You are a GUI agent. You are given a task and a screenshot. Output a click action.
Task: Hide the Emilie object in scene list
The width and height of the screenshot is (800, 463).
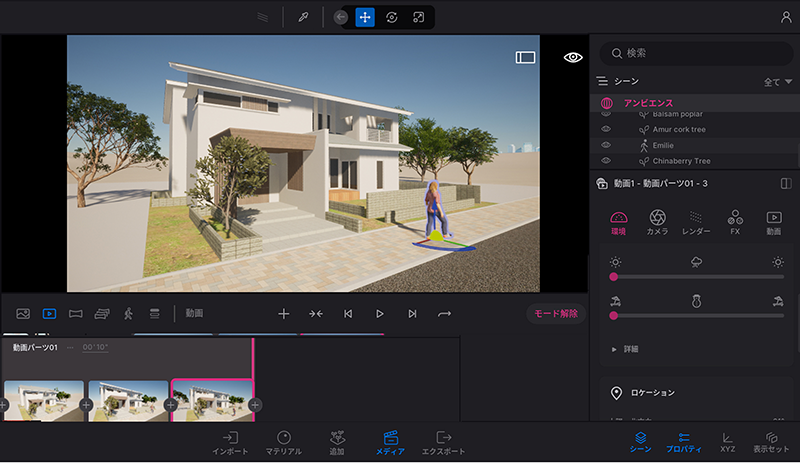pyautogui.click(x=606, y=145)
